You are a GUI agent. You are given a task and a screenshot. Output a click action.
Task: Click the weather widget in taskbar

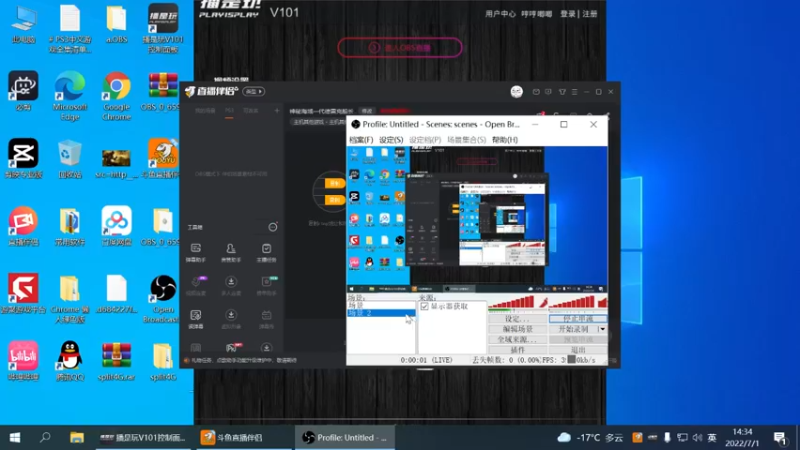pyautogui.click(x=590, y=438)
